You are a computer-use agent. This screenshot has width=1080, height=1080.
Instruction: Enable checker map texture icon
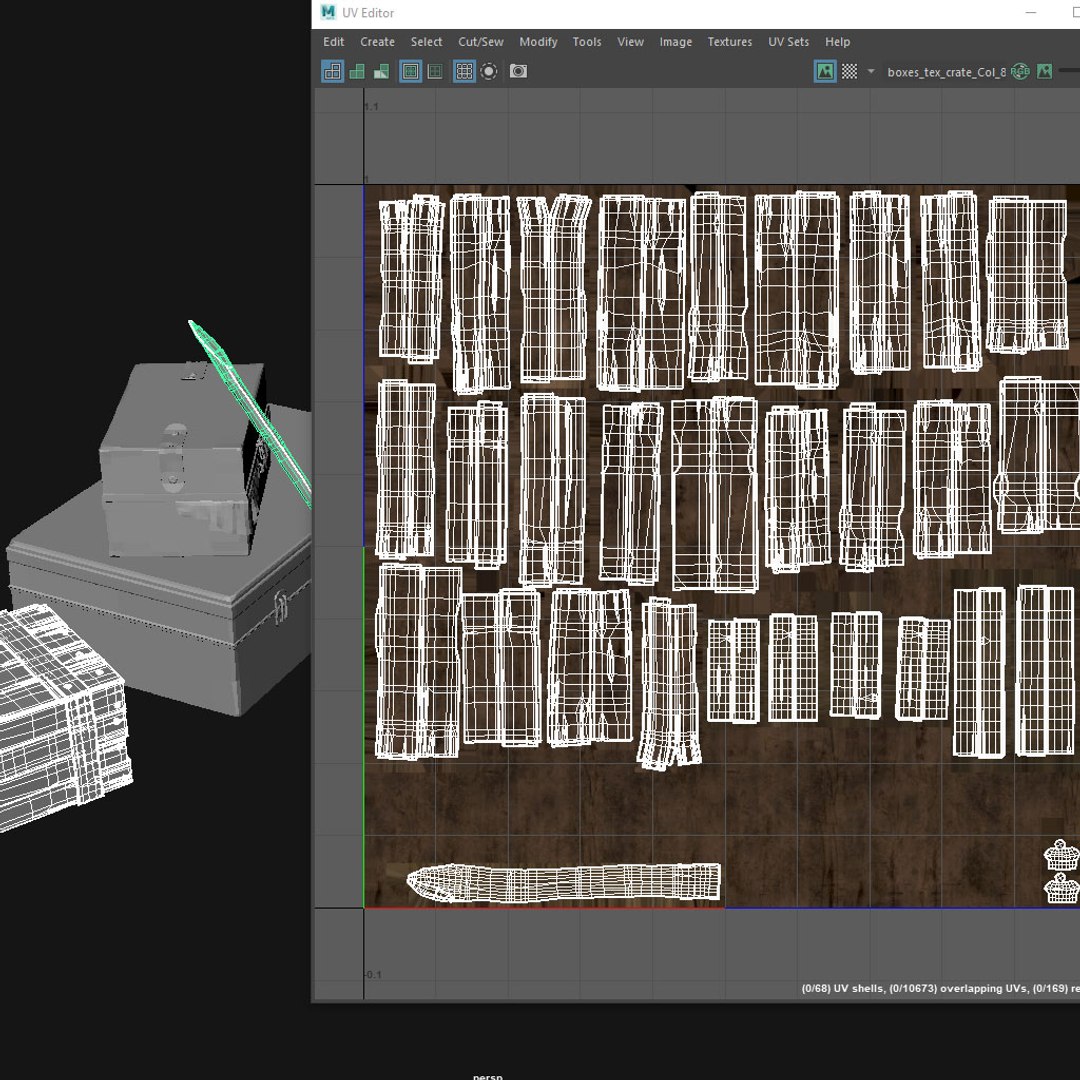pyautogui.click(x=849, y=71)
